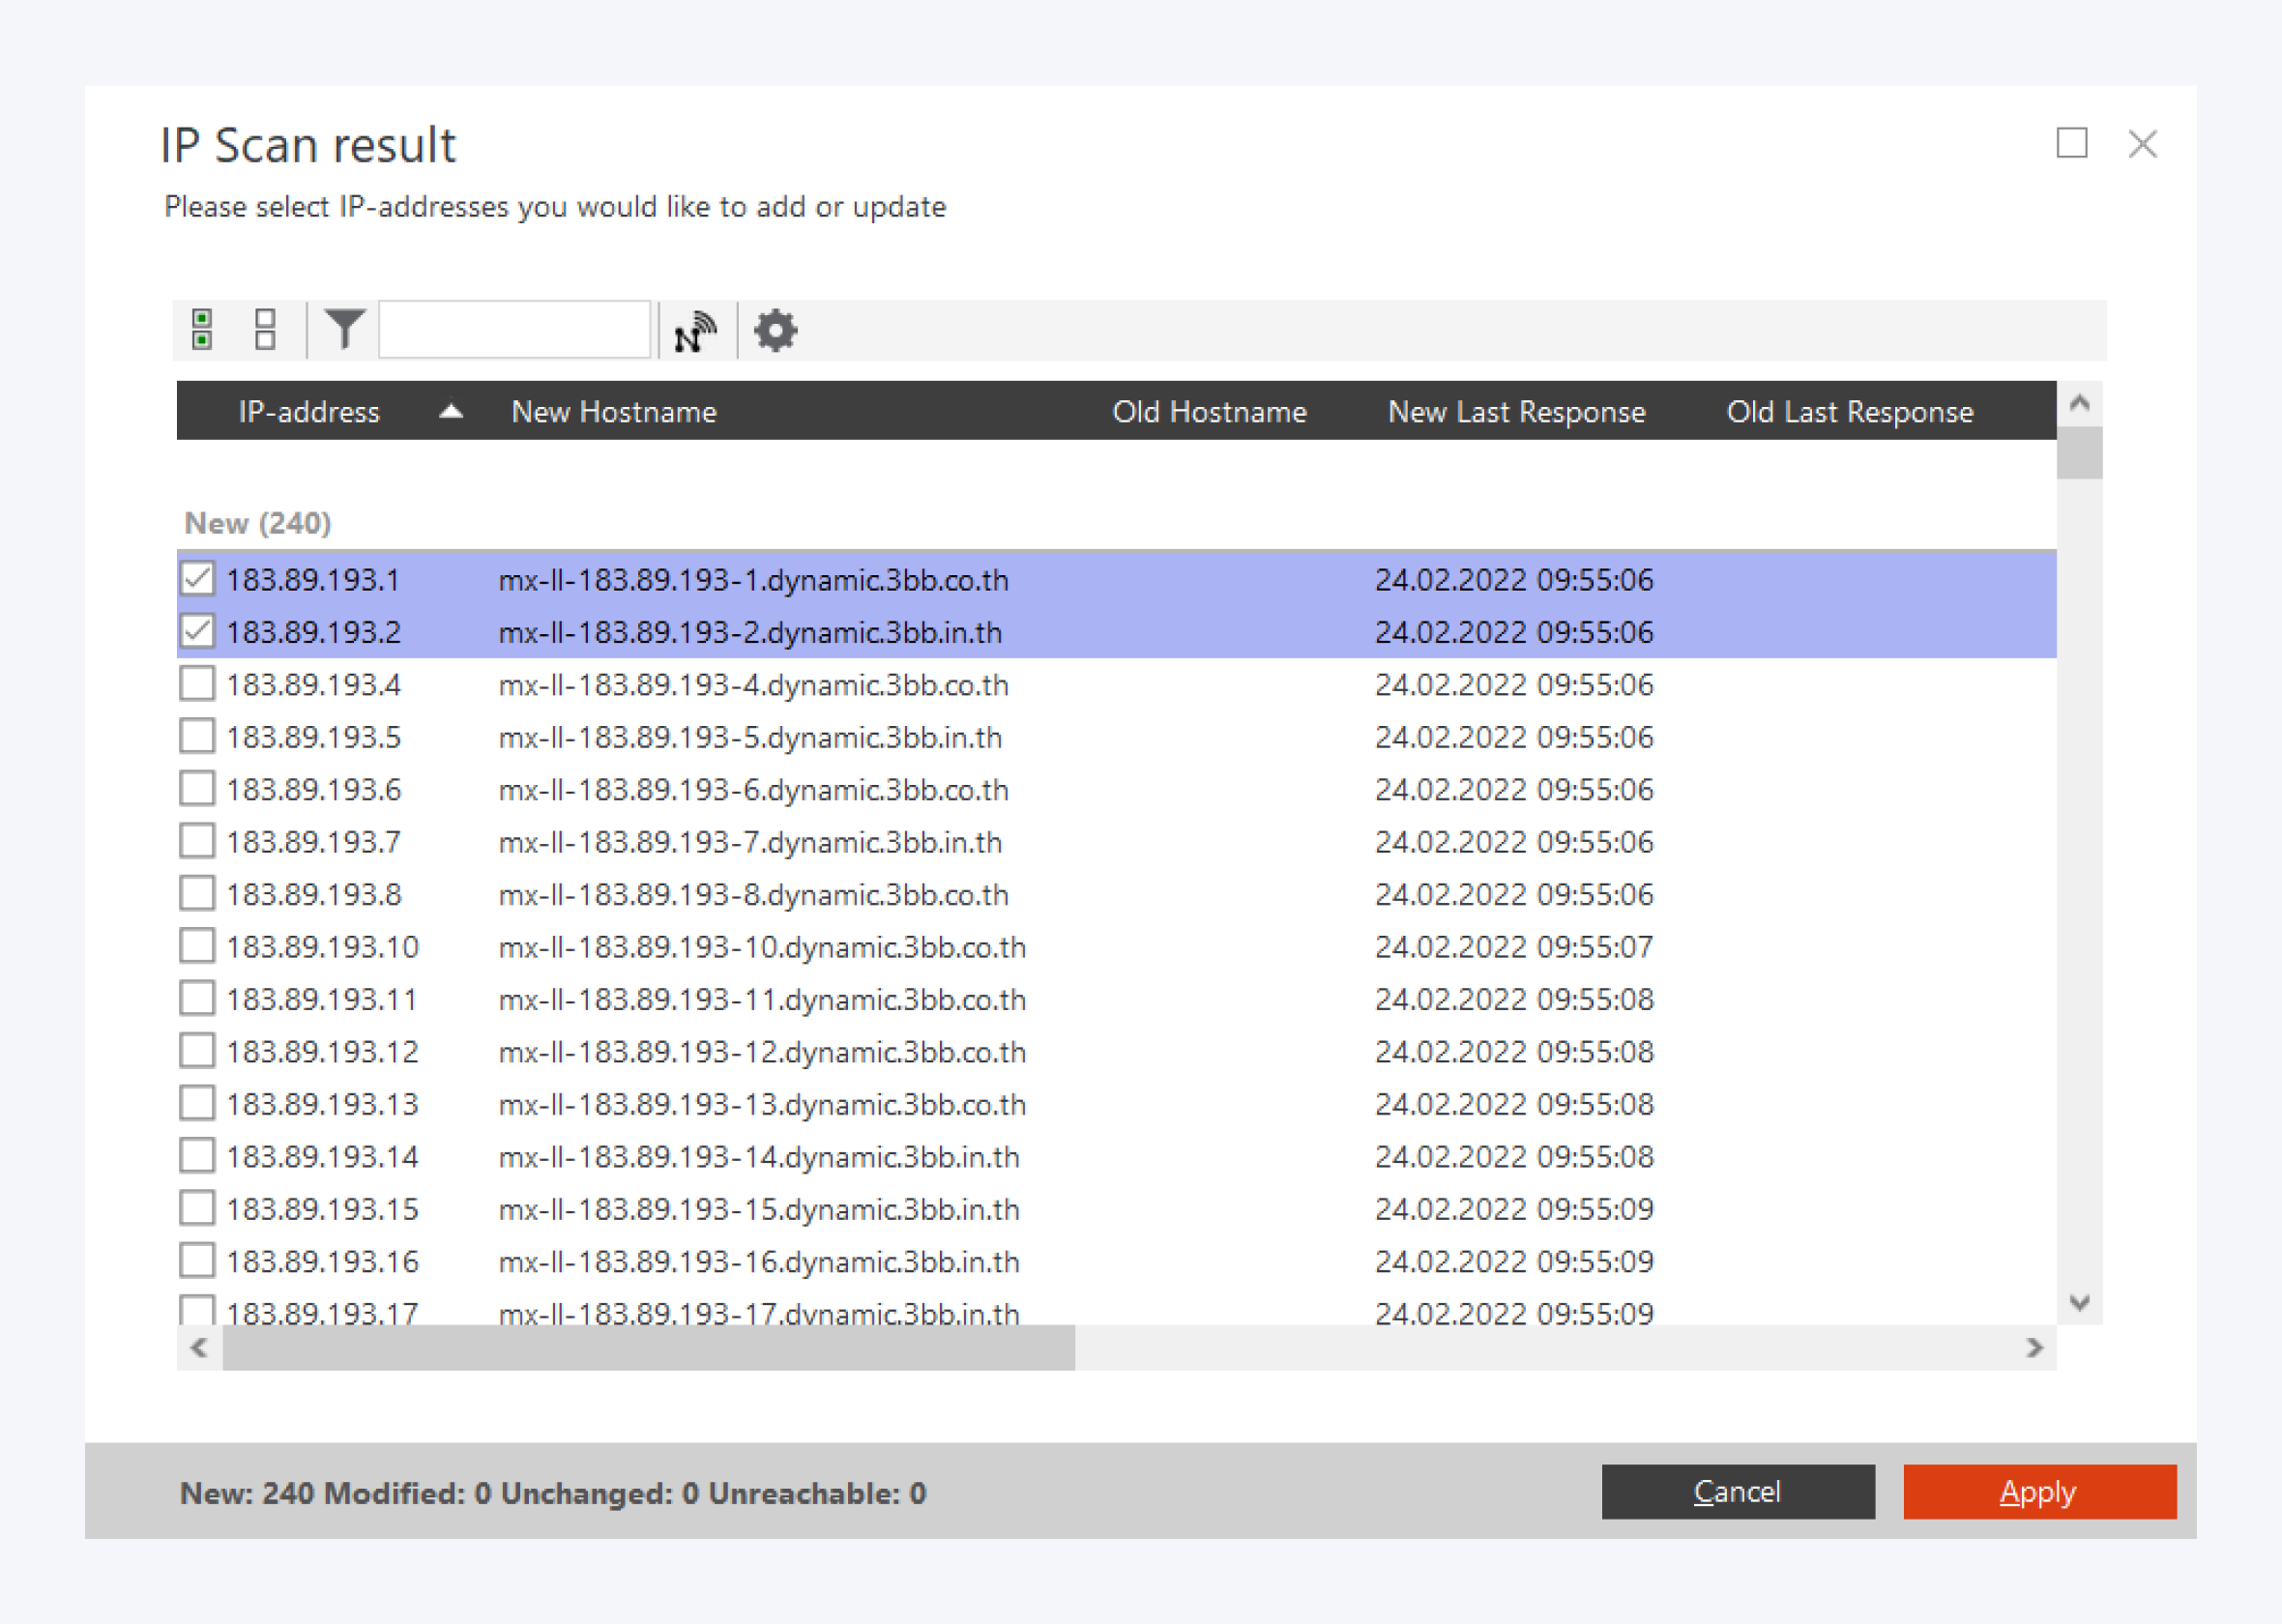Click the funnel filter icon
This screenshot has height=1624, width=2282.
pos(344,329)
